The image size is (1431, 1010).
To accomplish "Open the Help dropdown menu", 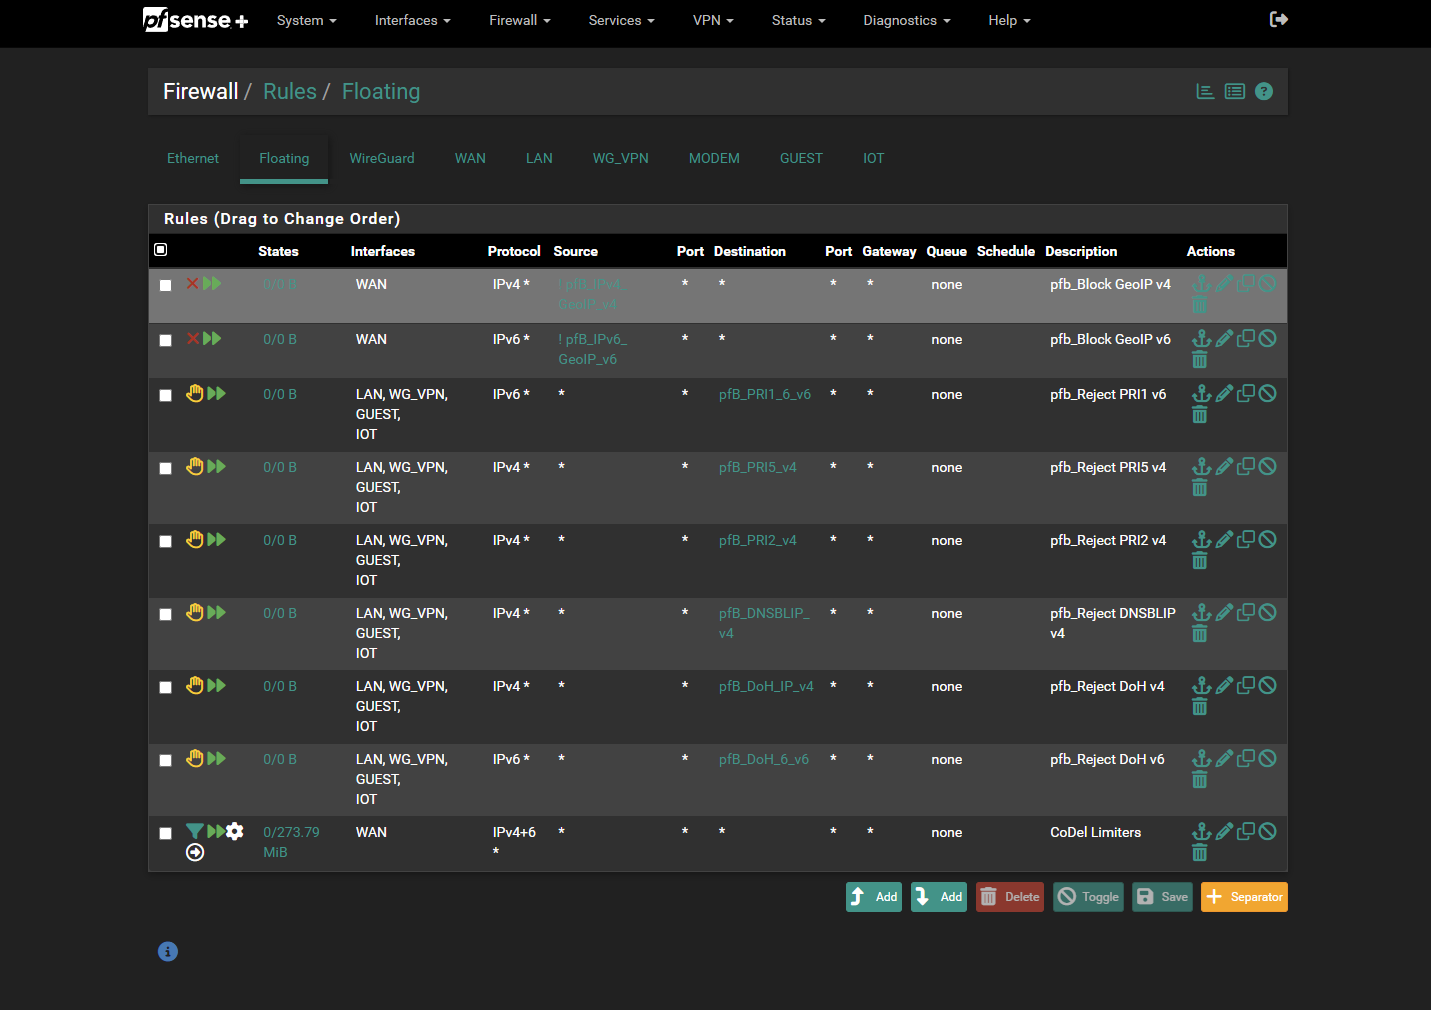I will point(1009,20).
